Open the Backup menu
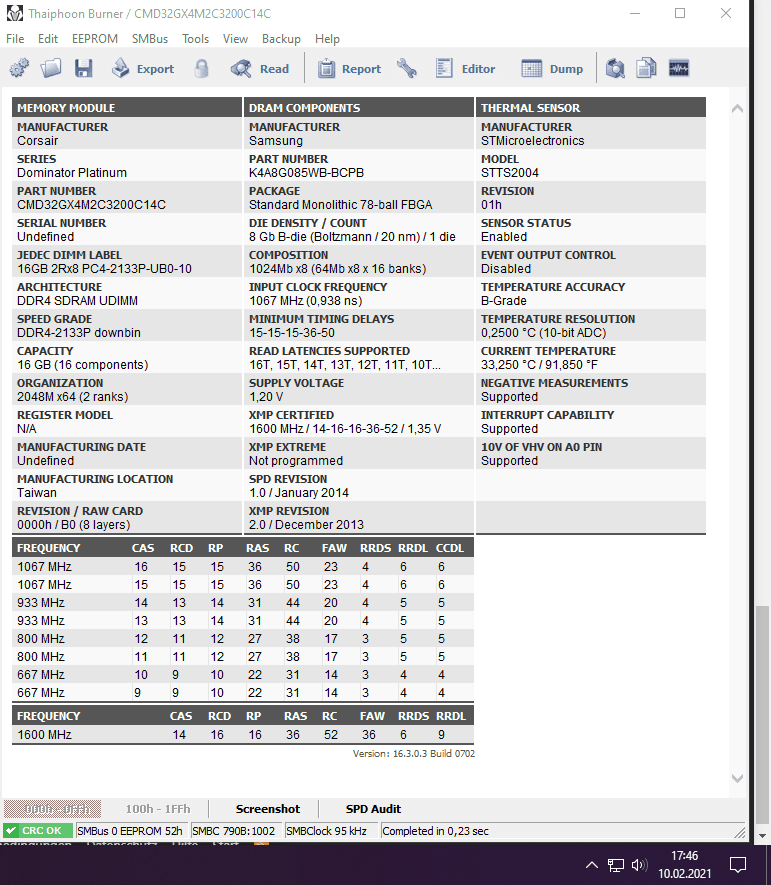771x885 pixels. pos(281,39)
